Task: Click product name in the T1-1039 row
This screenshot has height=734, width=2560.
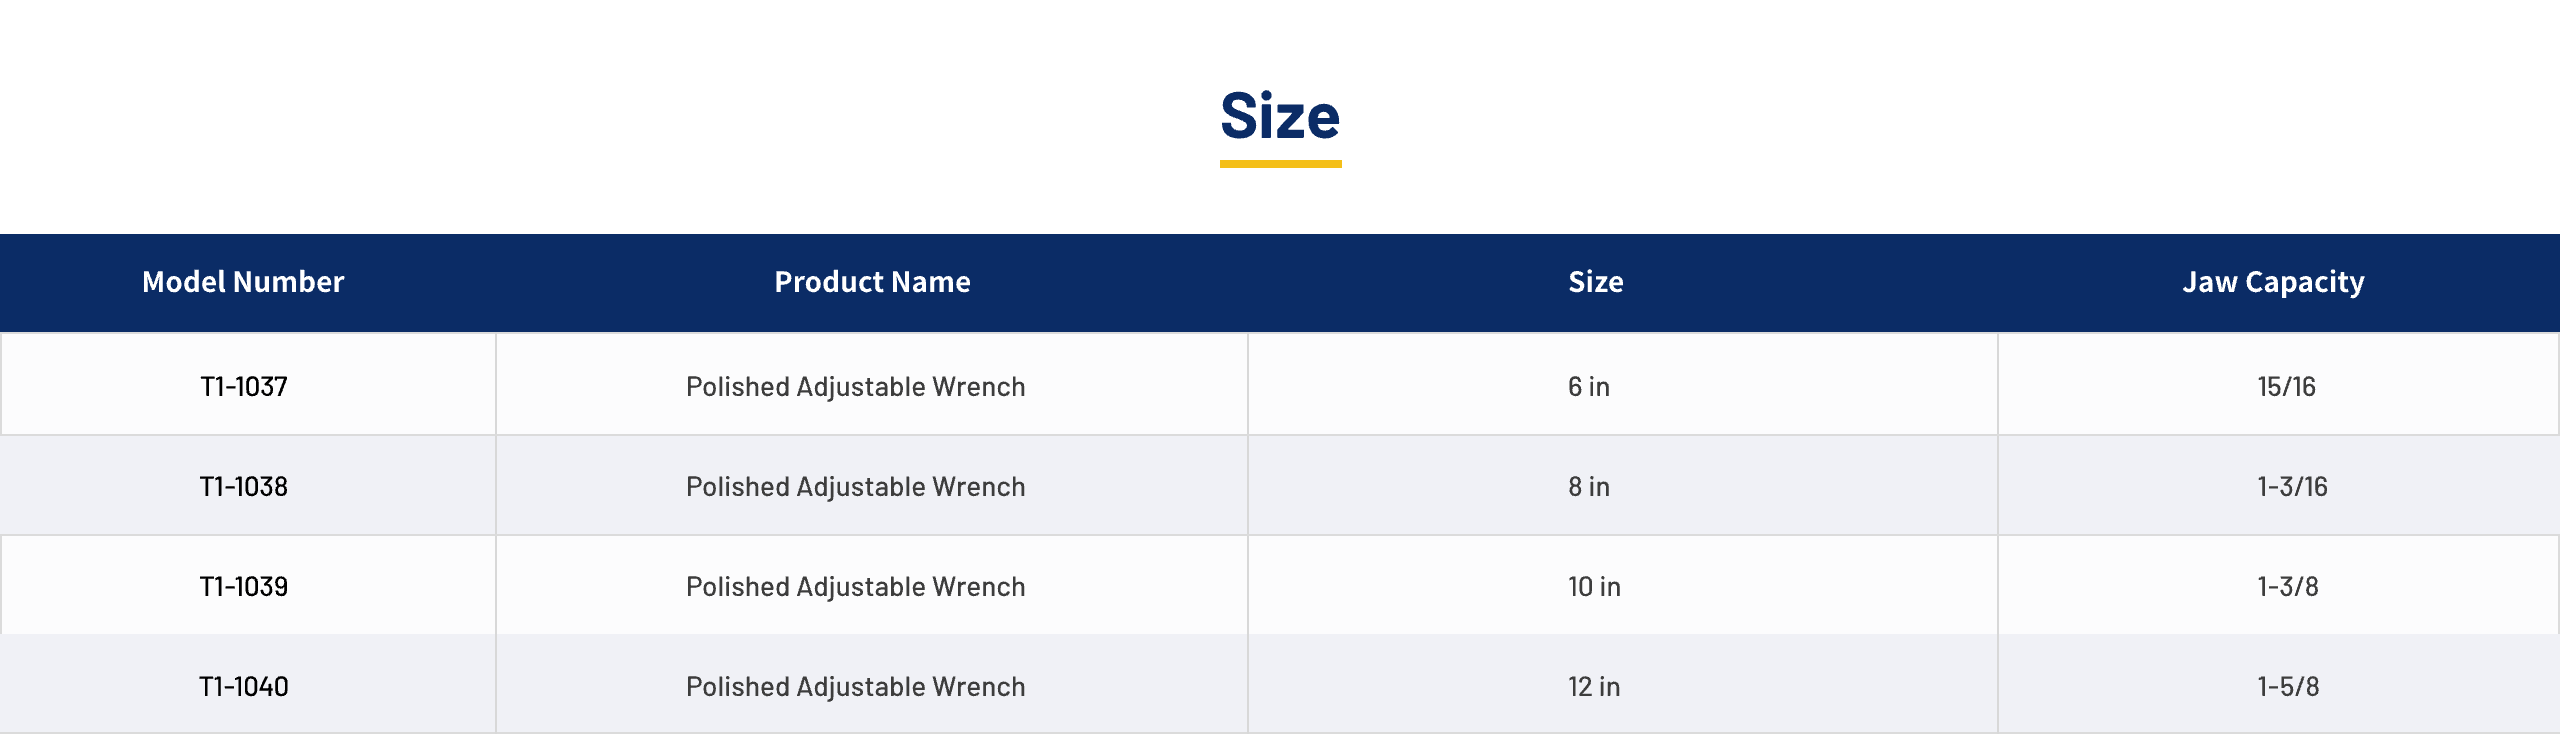Action: coord(856,587)
